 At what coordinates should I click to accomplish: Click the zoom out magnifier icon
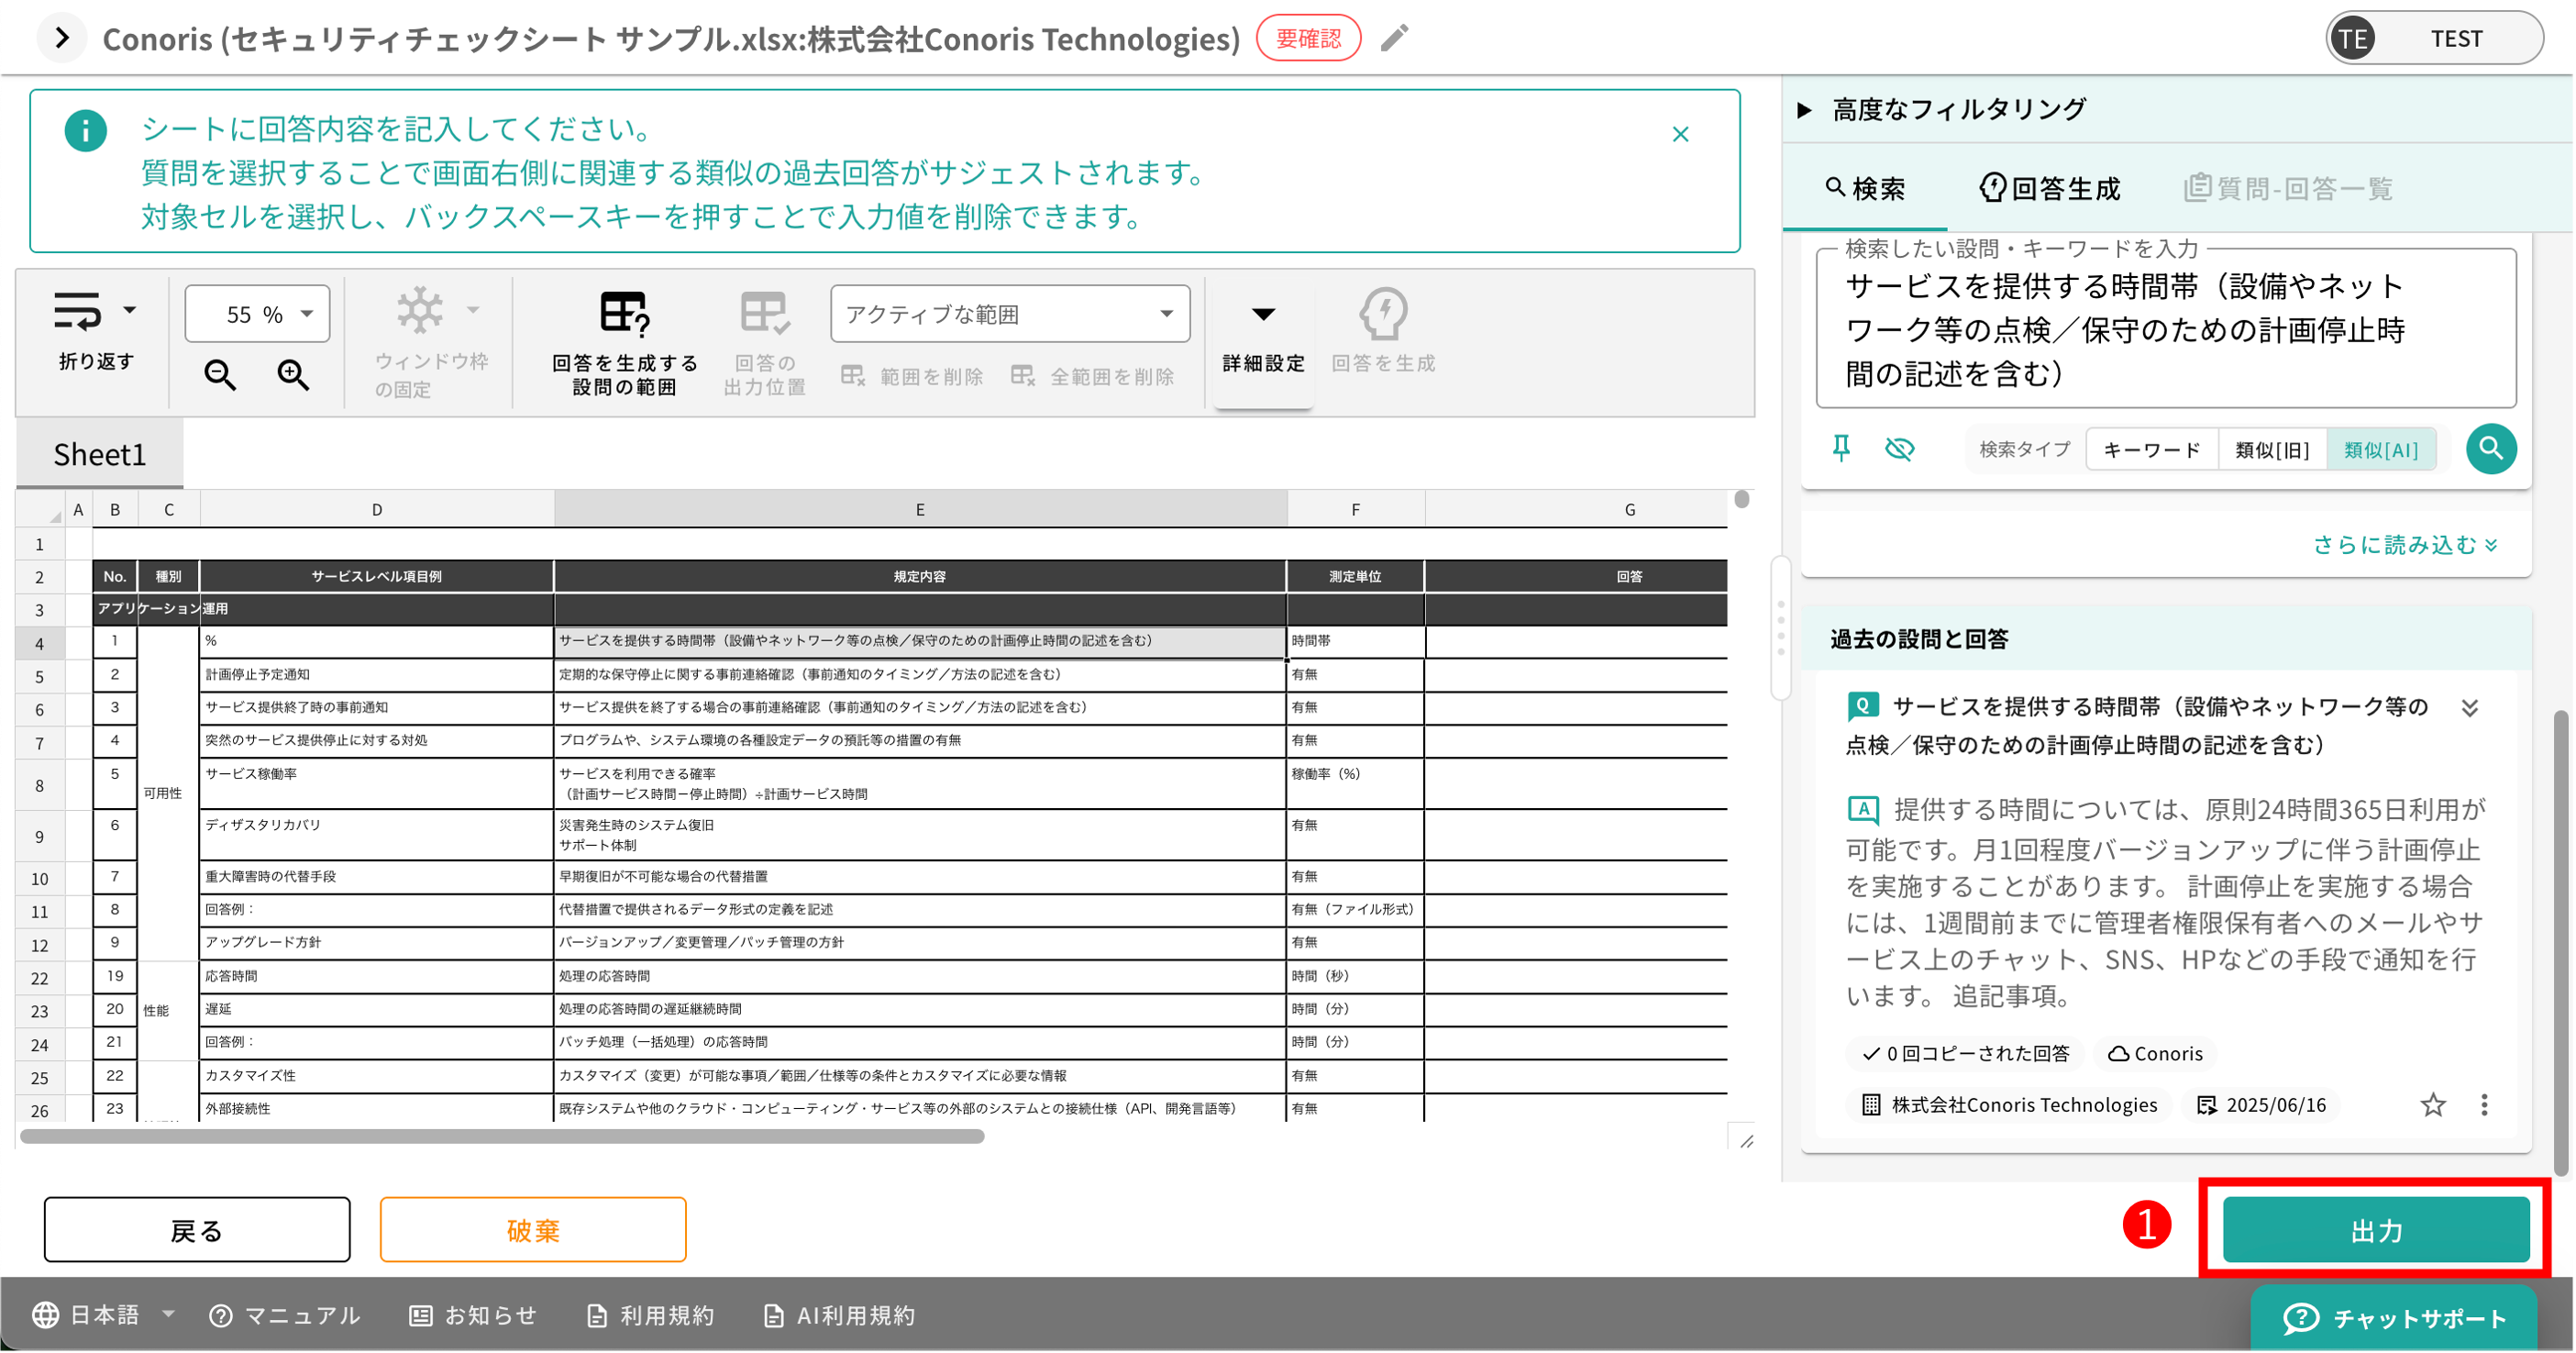pyautogui.click(x=221, y=375)
